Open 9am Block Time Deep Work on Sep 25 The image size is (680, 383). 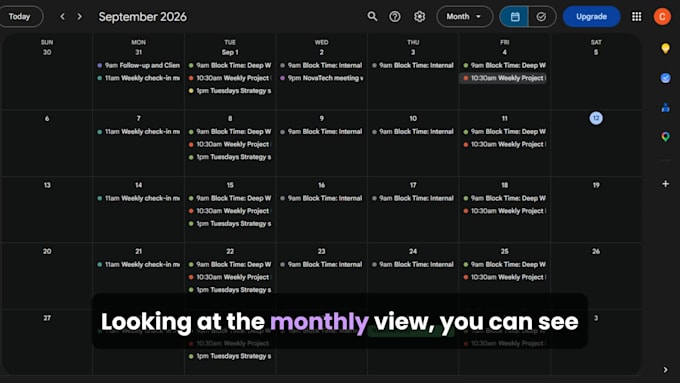click(504, 265)
